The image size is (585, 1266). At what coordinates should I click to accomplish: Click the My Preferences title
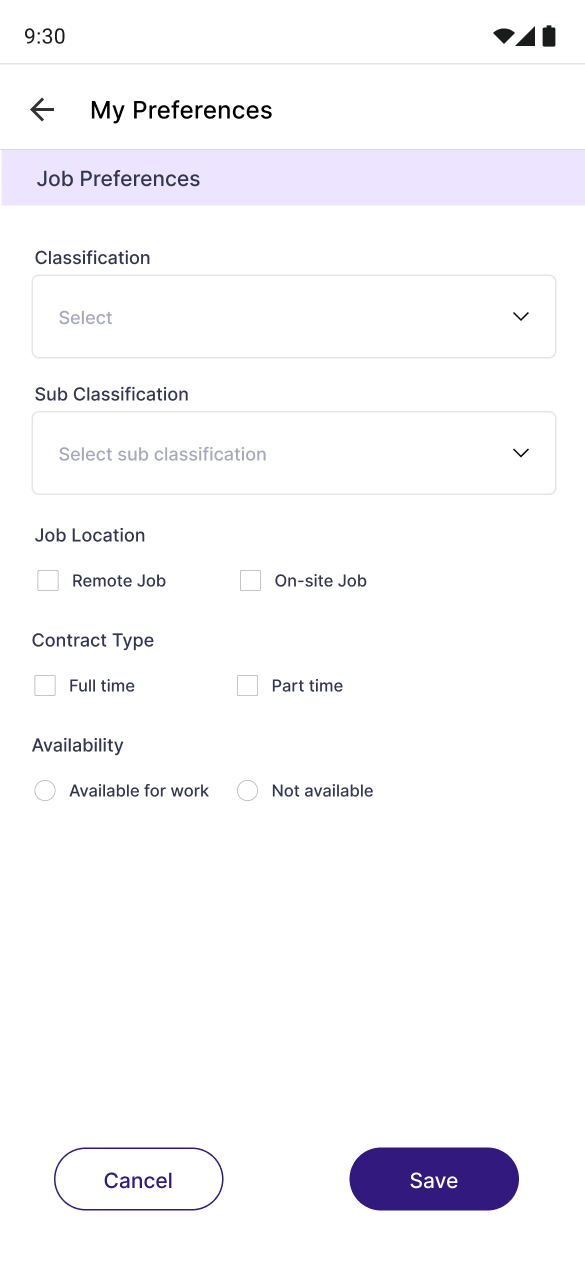point(181,110)
